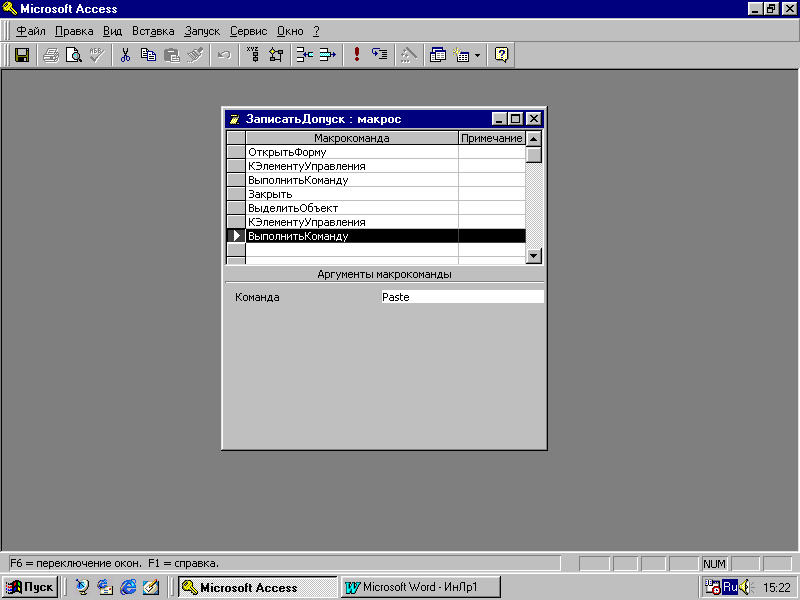Click the highlighted ВыполнитьКоманду row
800x600 pixels.
click(385, 236)
